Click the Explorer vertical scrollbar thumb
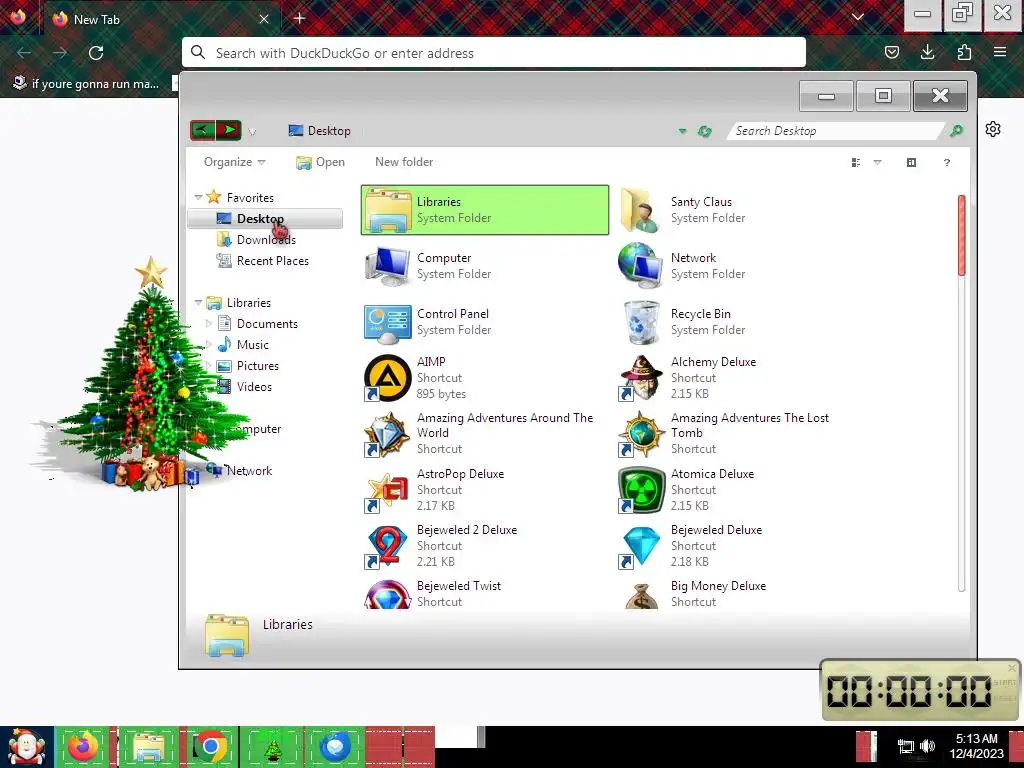Viewport: 1024px width, 768px height. tap(961, 235)
